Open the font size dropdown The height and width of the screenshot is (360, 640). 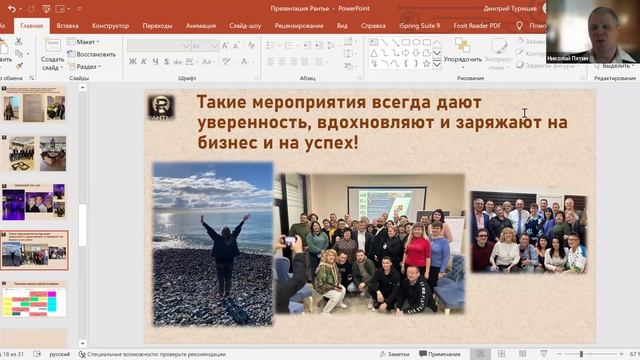coord(214,46)
